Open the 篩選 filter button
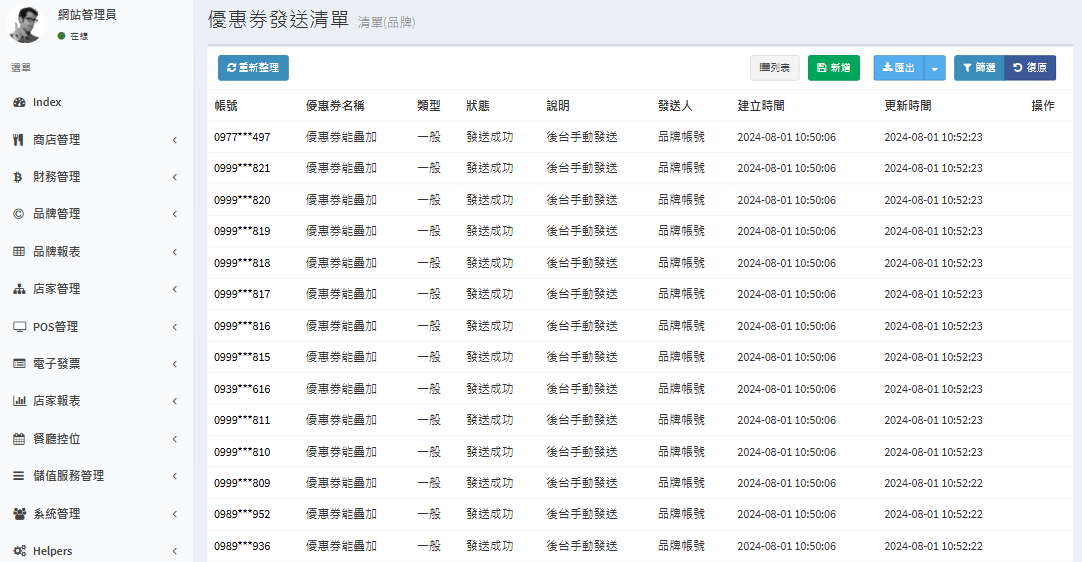Image resolution: width=1082 pixels, height=562 pixels. pyautogui.click(x=978, y=68)
